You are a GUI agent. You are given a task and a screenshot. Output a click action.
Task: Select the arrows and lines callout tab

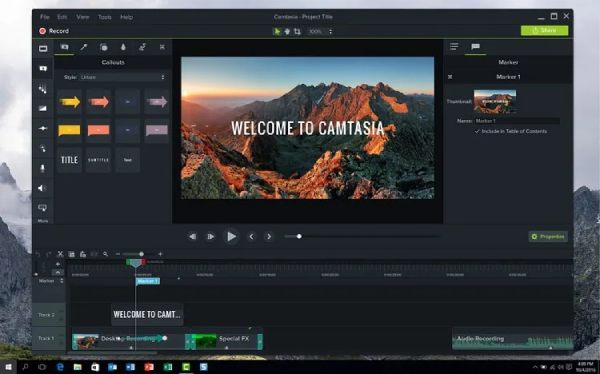click(84, 47)
